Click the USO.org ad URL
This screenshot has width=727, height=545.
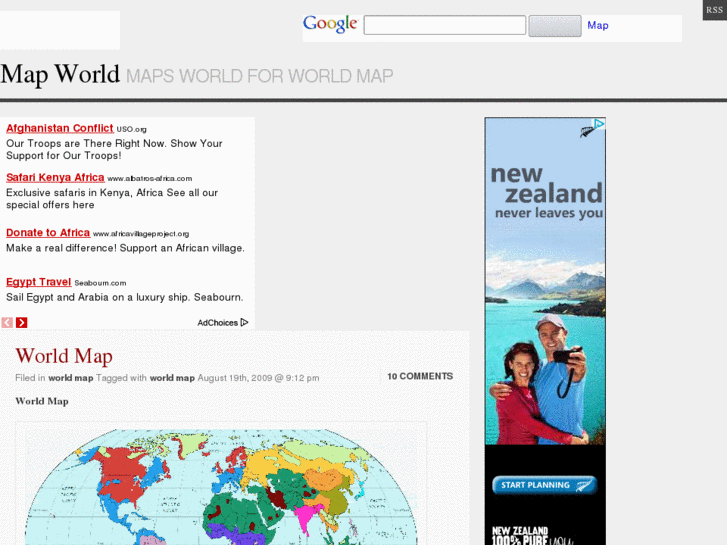pos(131,129)
